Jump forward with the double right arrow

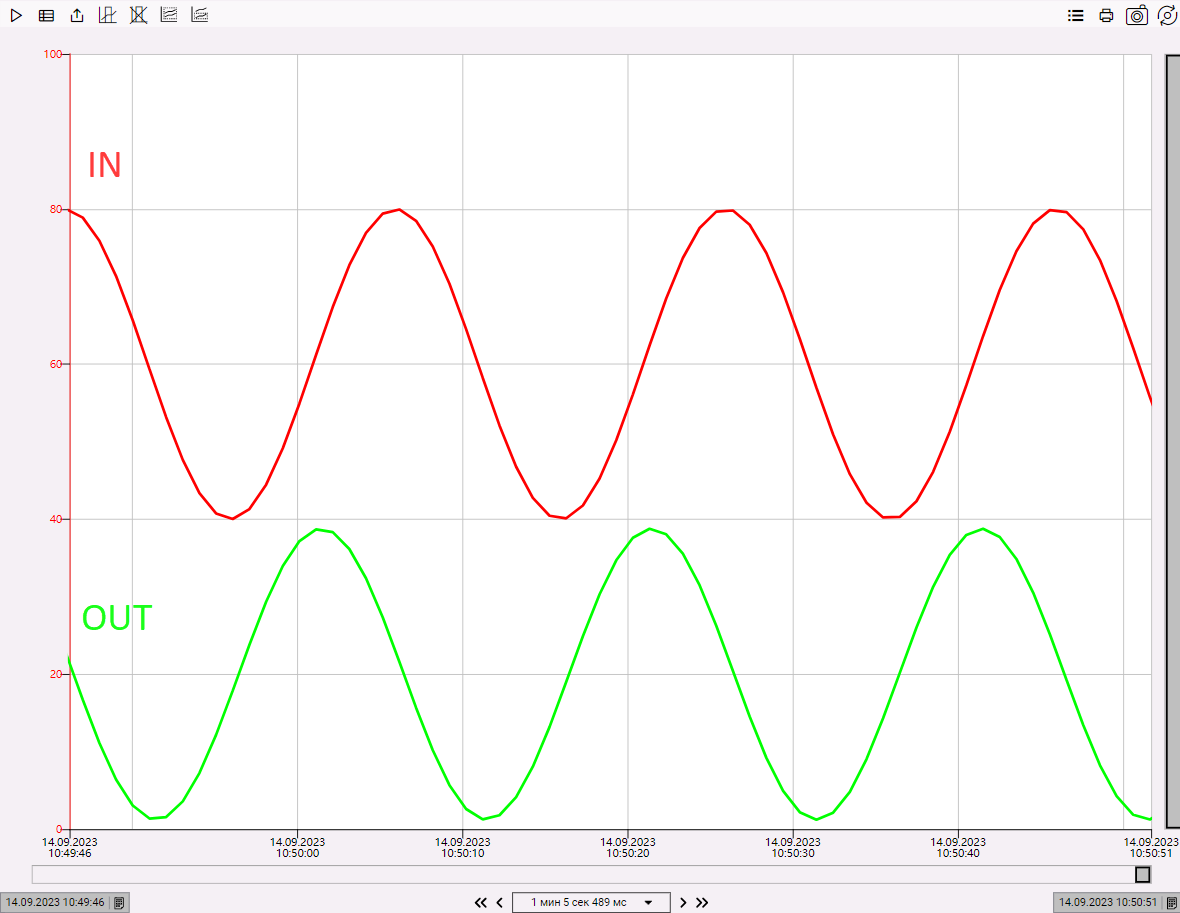click(702, 902)
